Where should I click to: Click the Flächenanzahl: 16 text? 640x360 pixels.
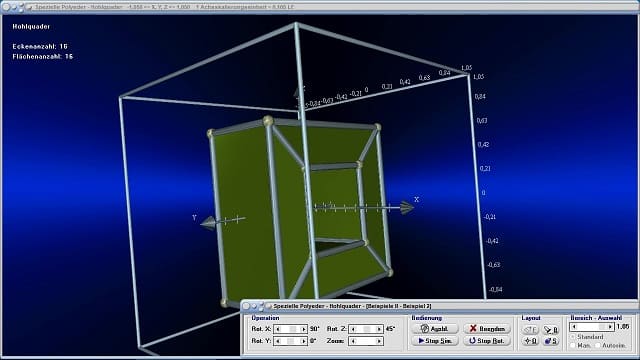tap(42, 57)
